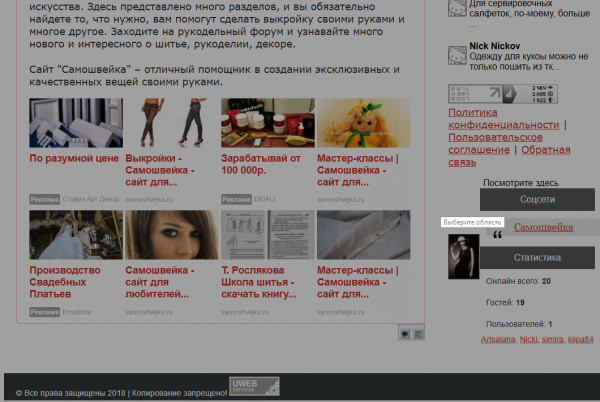The height and width of the screenshot is (402, 600).
Task: Open the jeans models thumbnail
Action: [x=172, y=123]
